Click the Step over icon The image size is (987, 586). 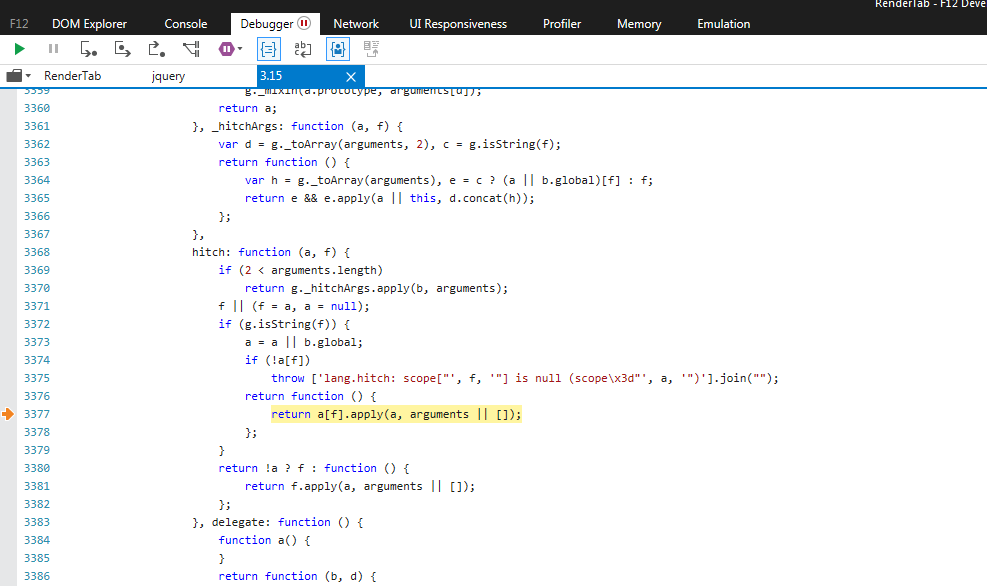[x=122, y=49]
